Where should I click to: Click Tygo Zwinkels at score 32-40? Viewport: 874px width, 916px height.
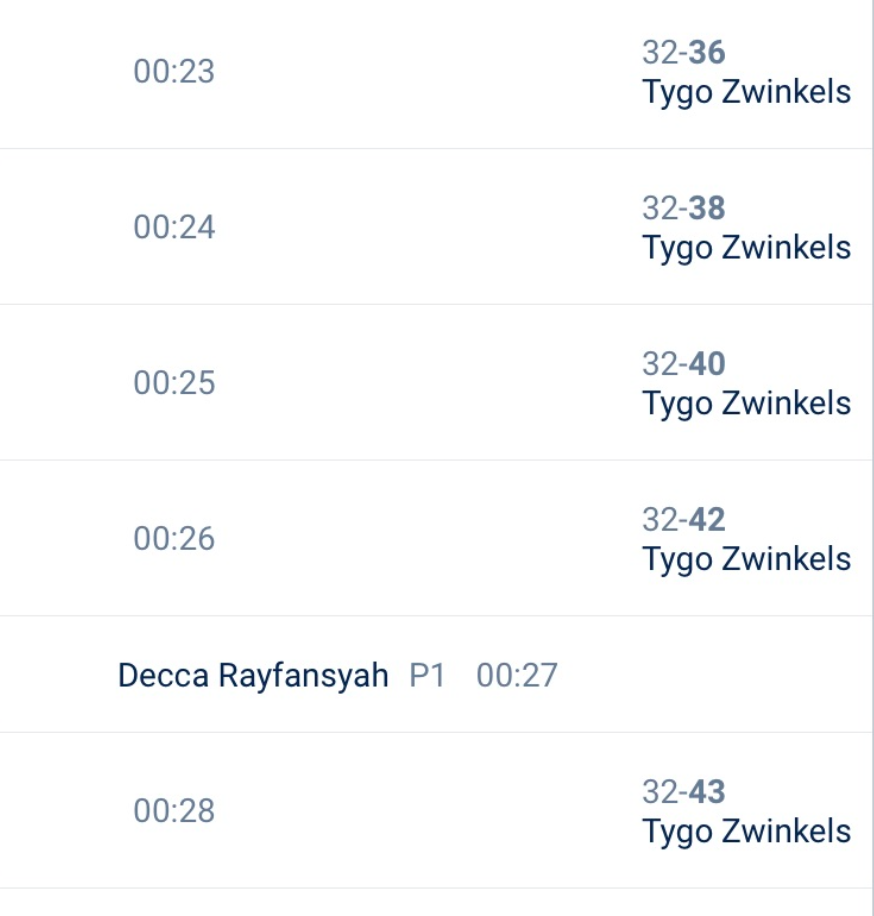(x=746, y=403)
